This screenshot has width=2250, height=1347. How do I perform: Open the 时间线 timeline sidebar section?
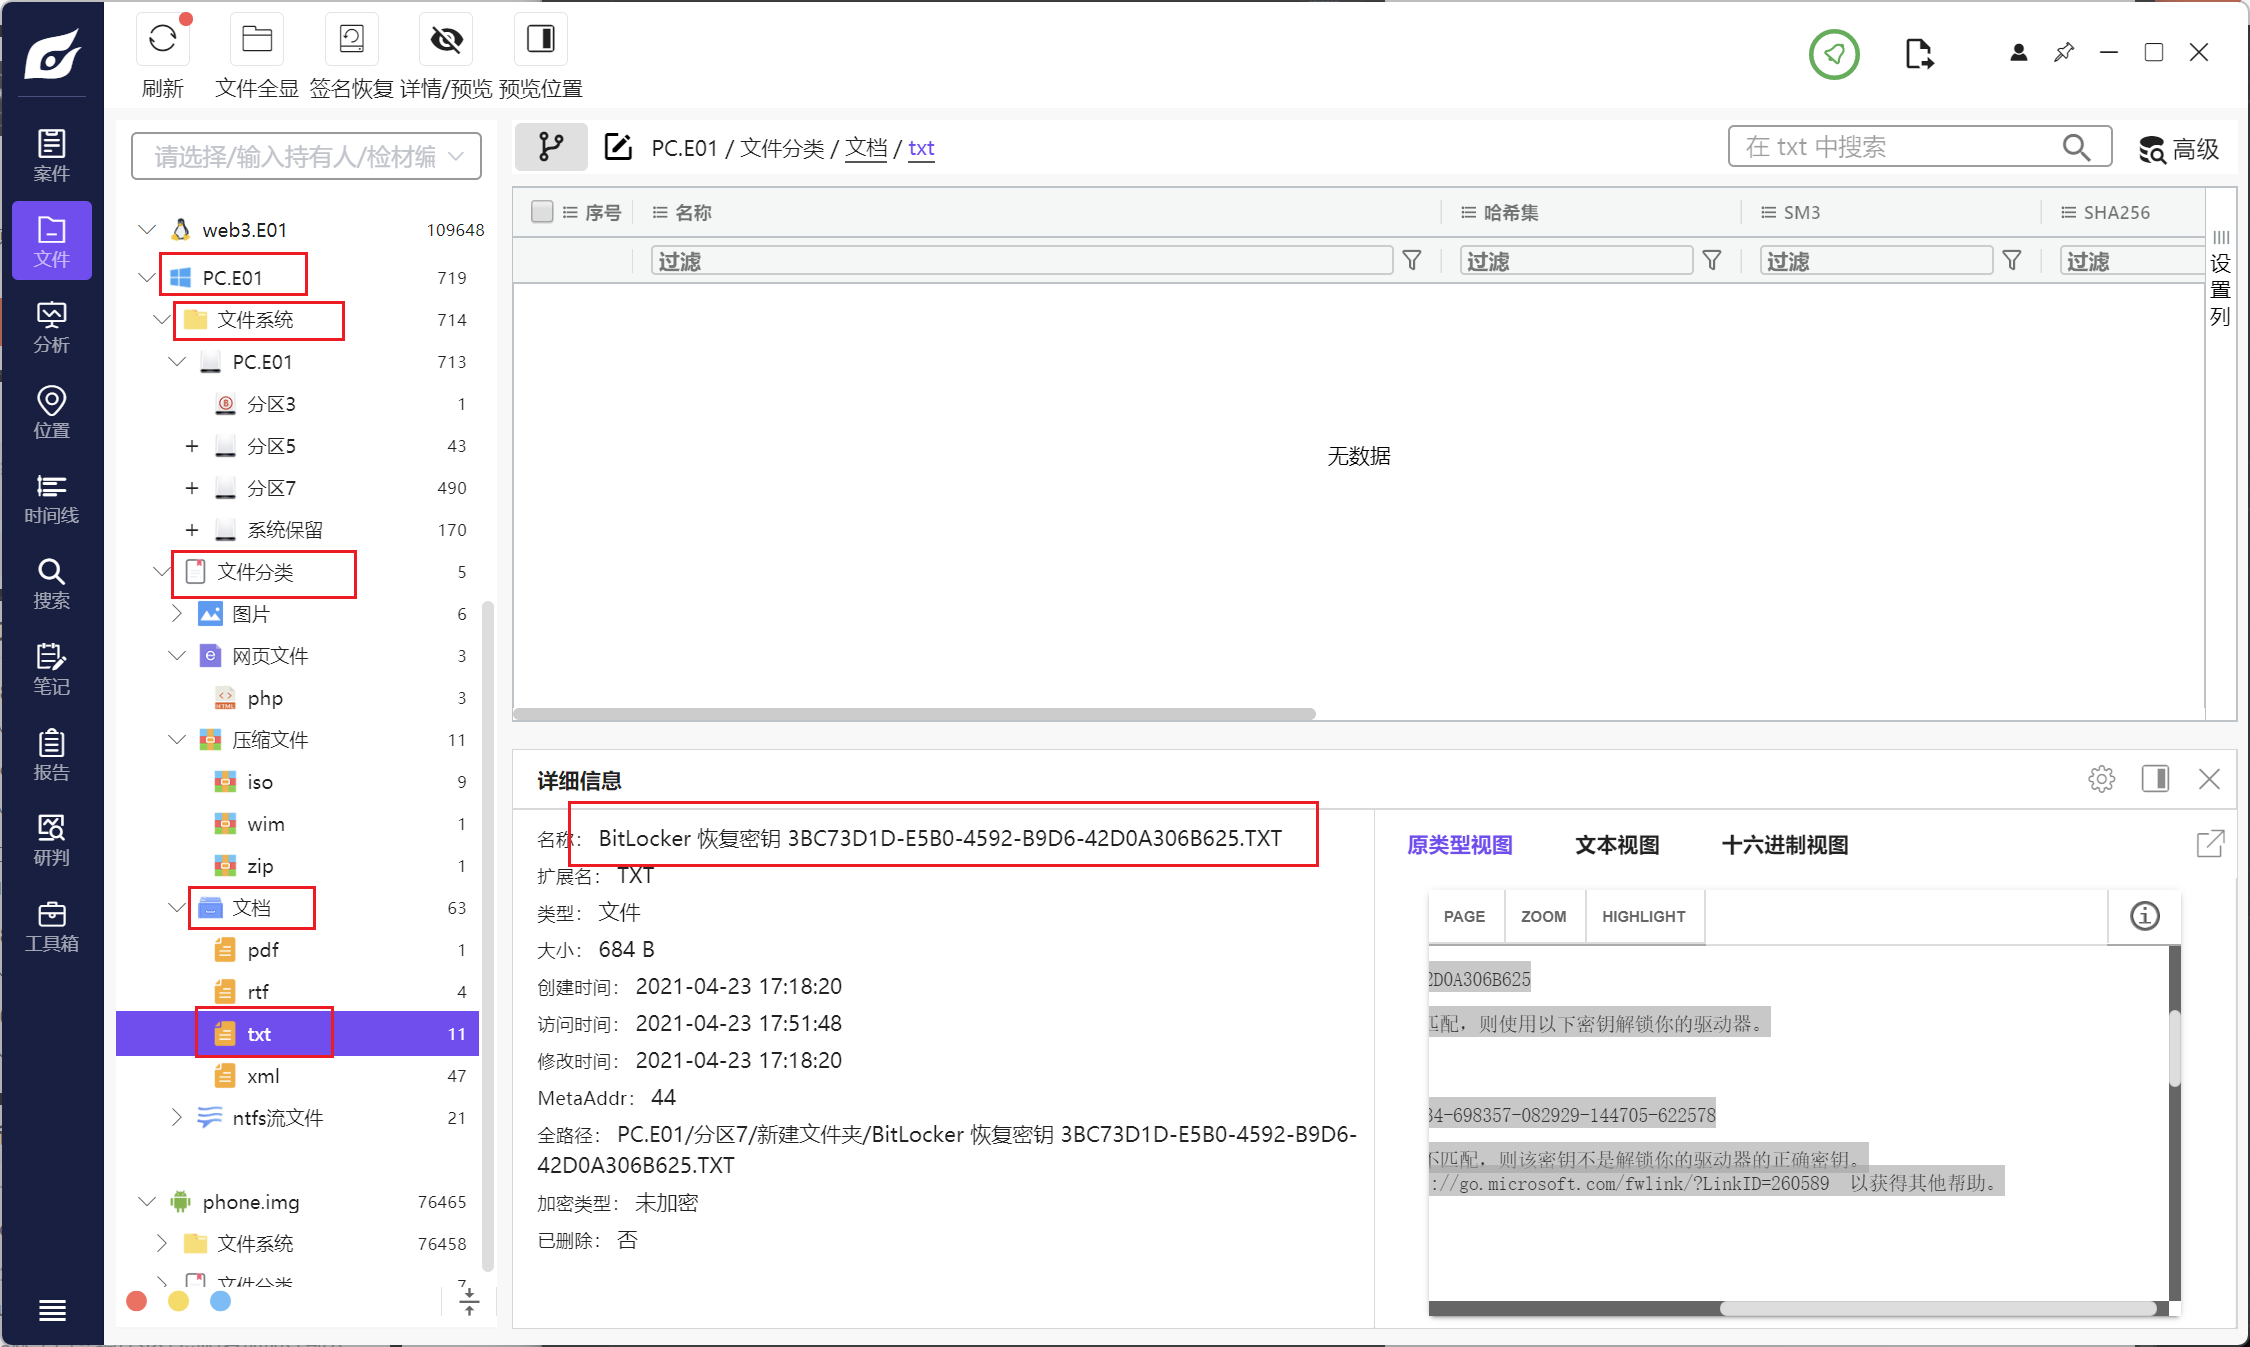click(x=52, y=498)
